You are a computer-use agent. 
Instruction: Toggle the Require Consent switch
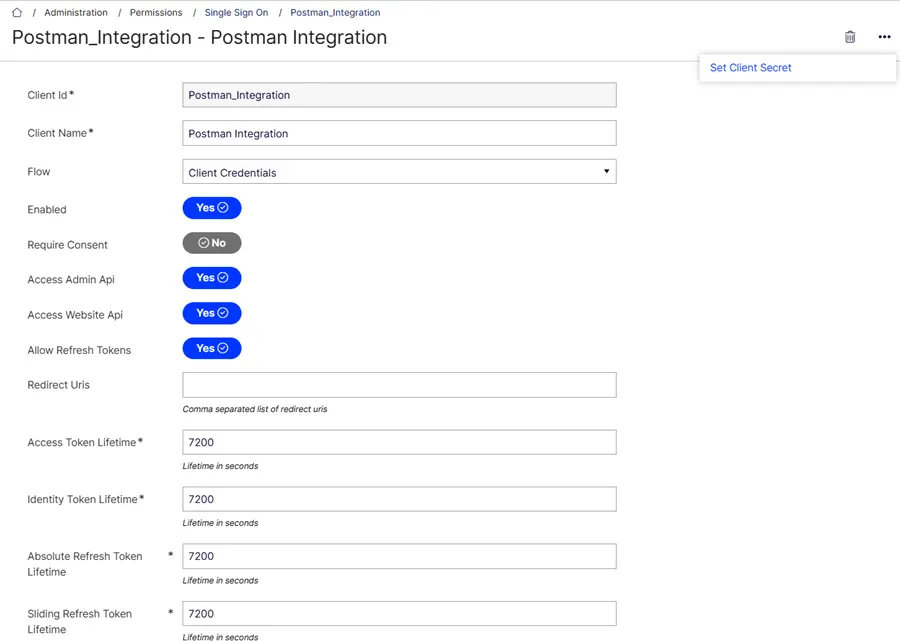(212, 243)
